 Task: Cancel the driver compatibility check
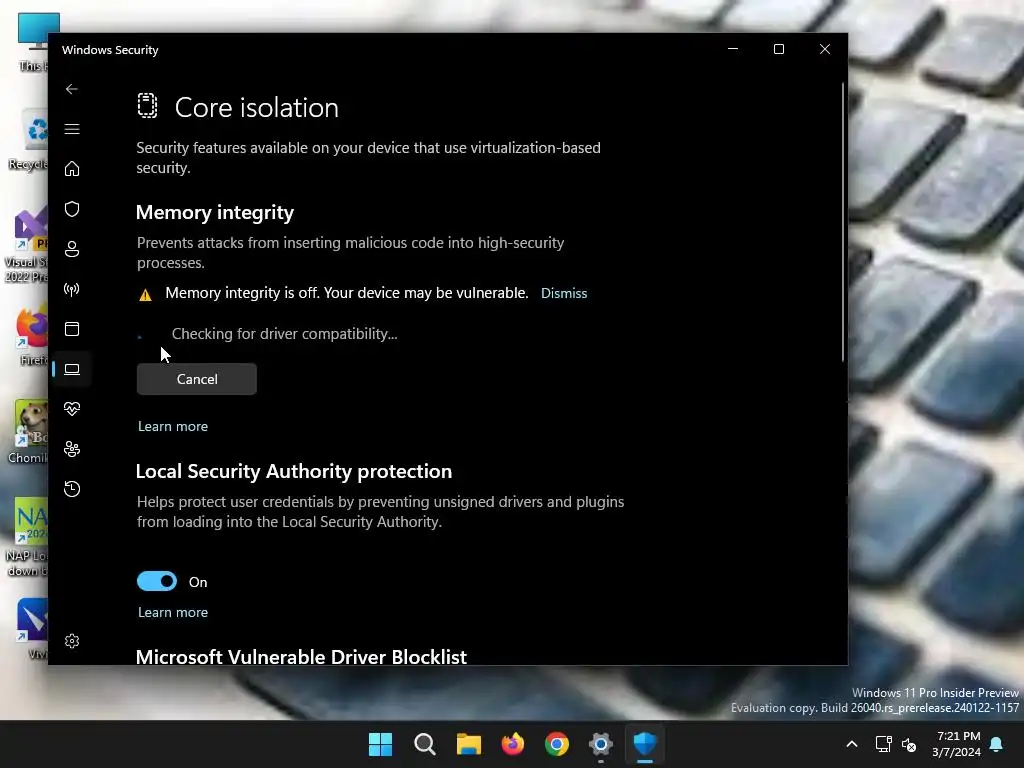pos(197,379)
